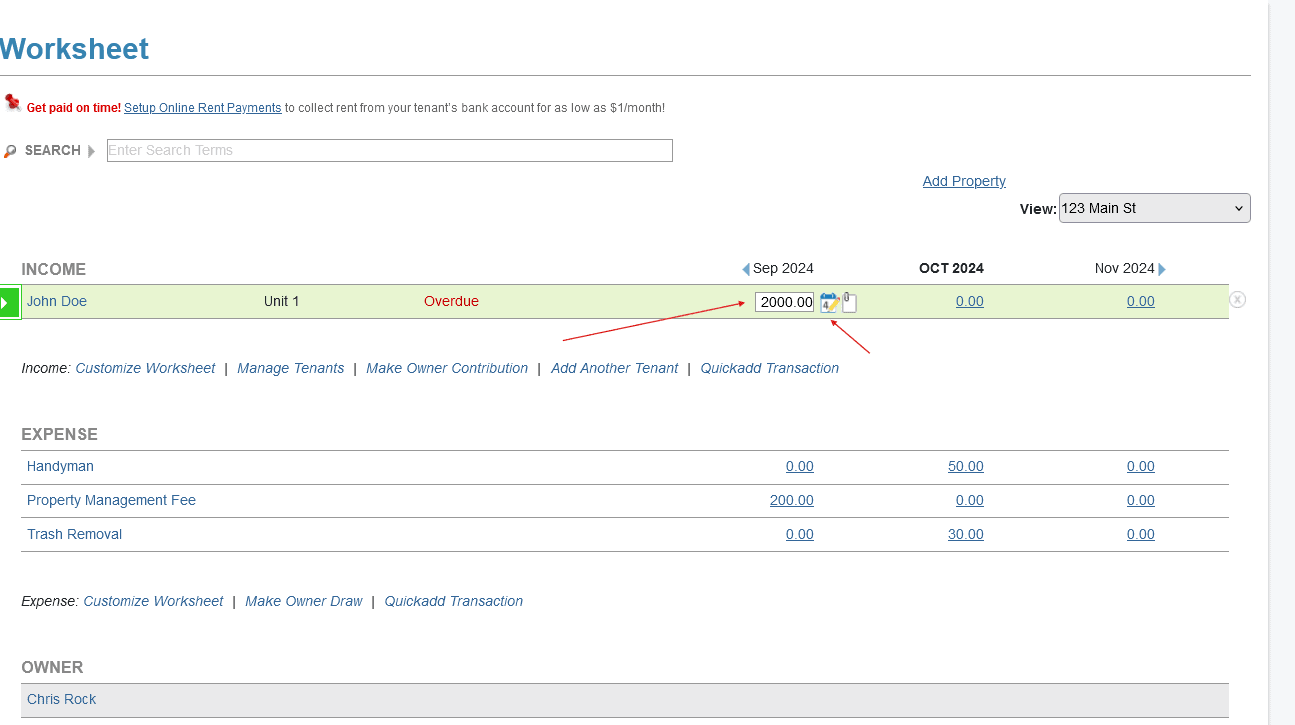Click Add Another Tenant link
Image resolution: width=1295 pixels, height=725 pixels.
click(614, 368)
